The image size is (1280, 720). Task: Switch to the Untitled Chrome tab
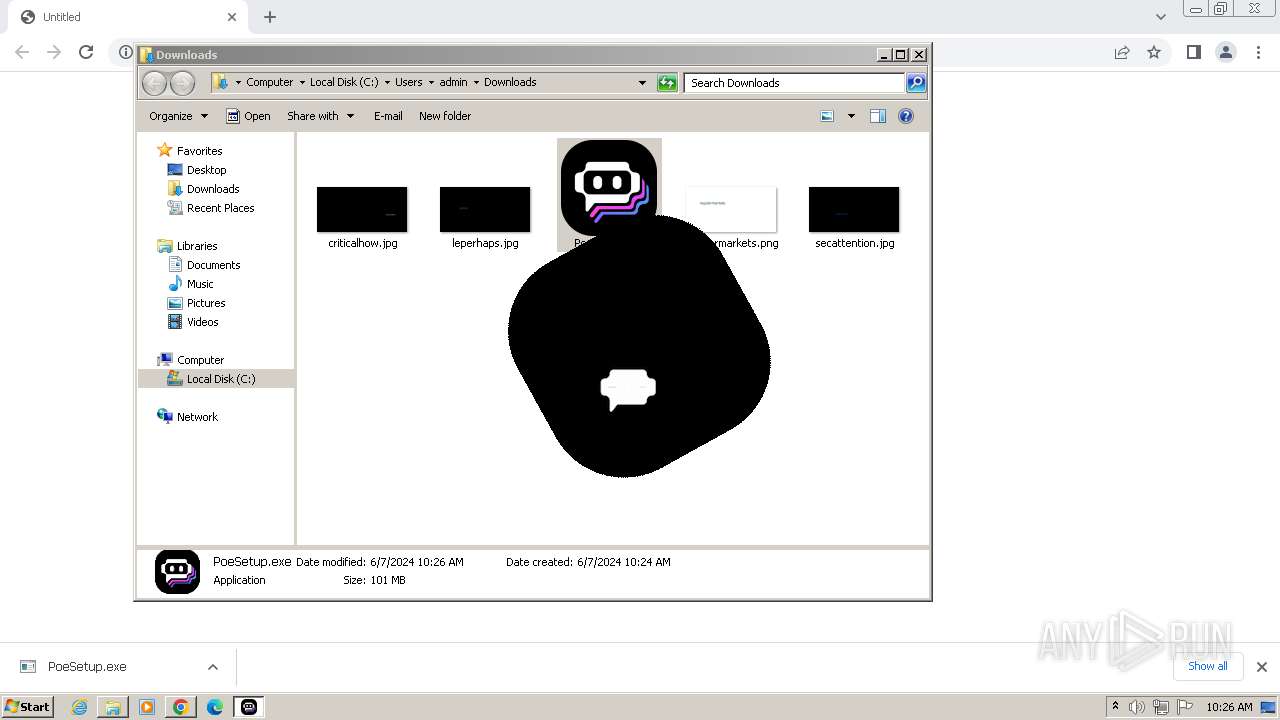coord(125,17)
